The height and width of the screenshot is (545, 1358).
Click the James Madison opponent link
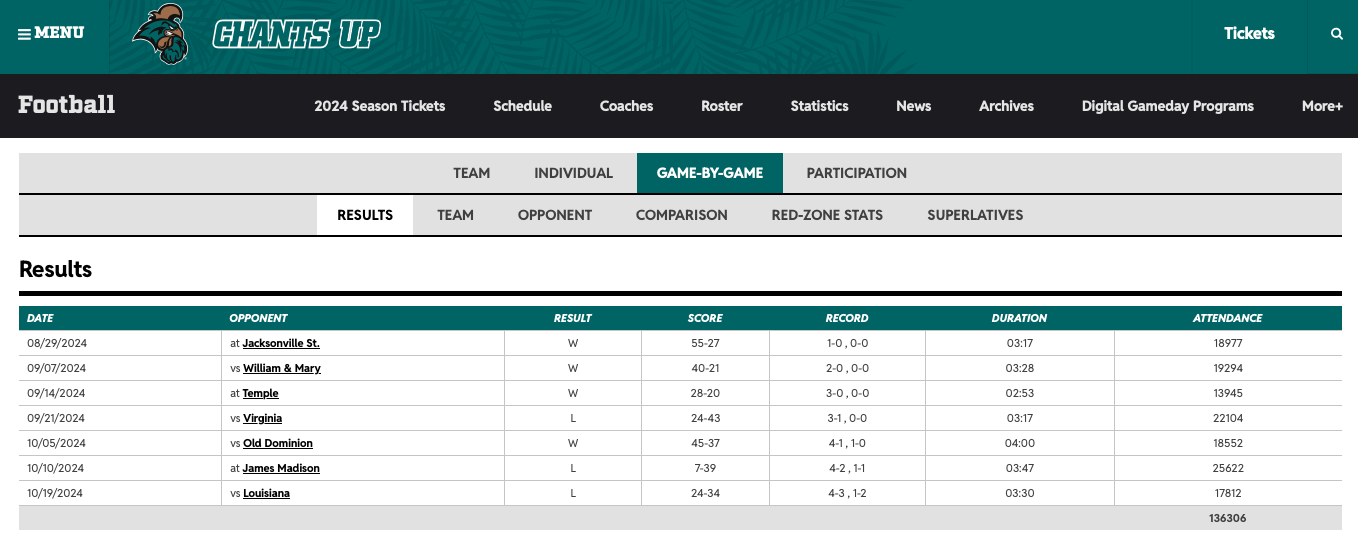281,468
